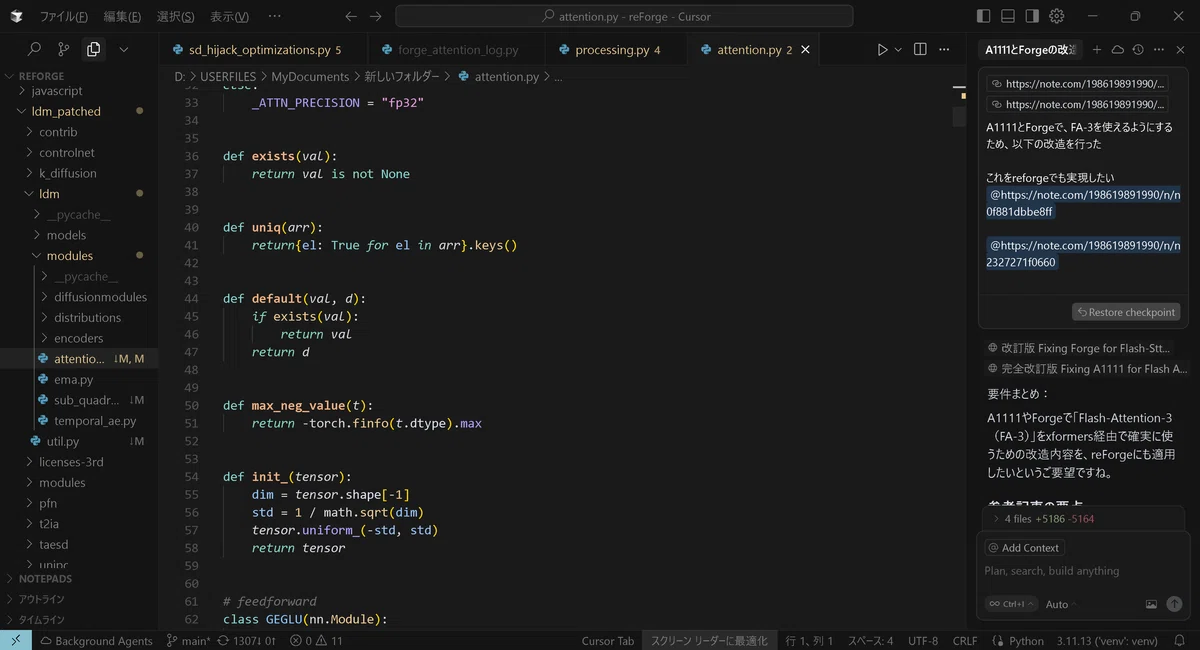1200x650 pixels.
Task: Click the Add Context button
Action: pyautogui.click(x=1024, y=548)
